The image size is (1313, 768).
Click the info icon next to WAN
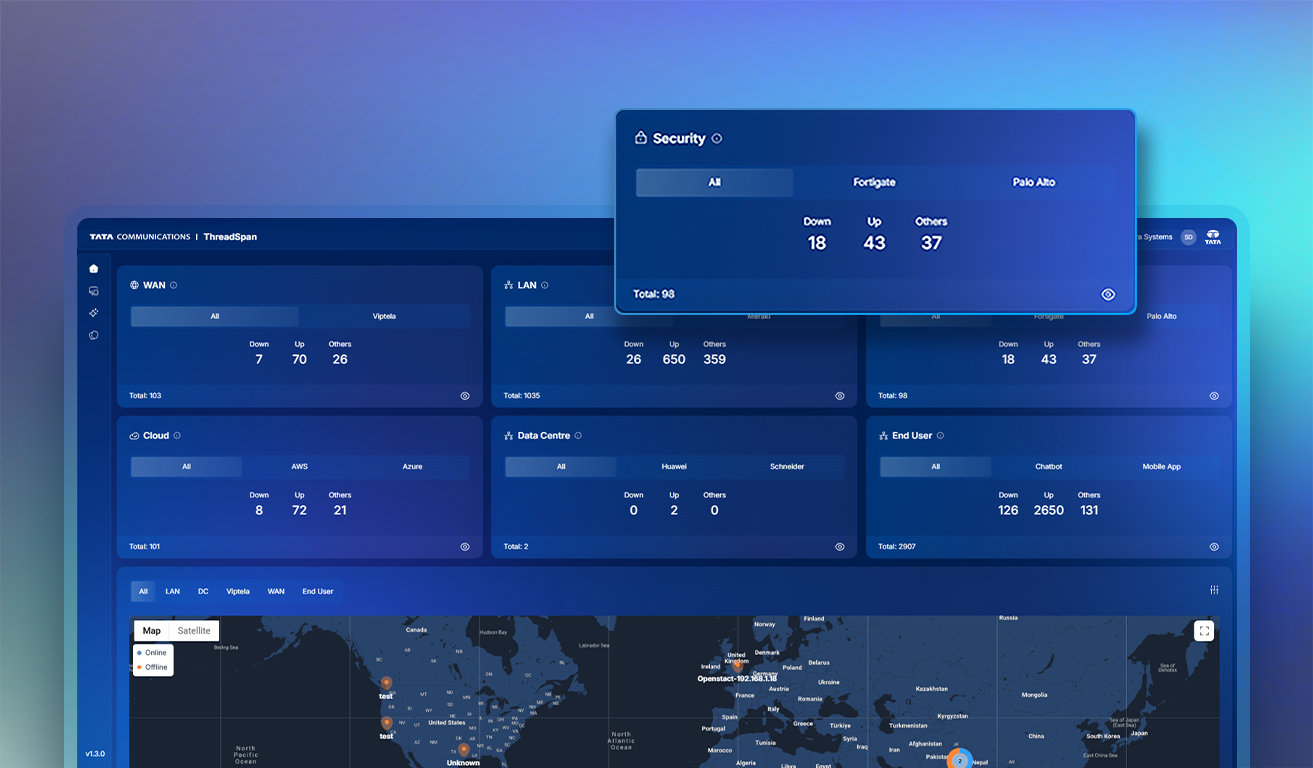(x=174, y=286)
